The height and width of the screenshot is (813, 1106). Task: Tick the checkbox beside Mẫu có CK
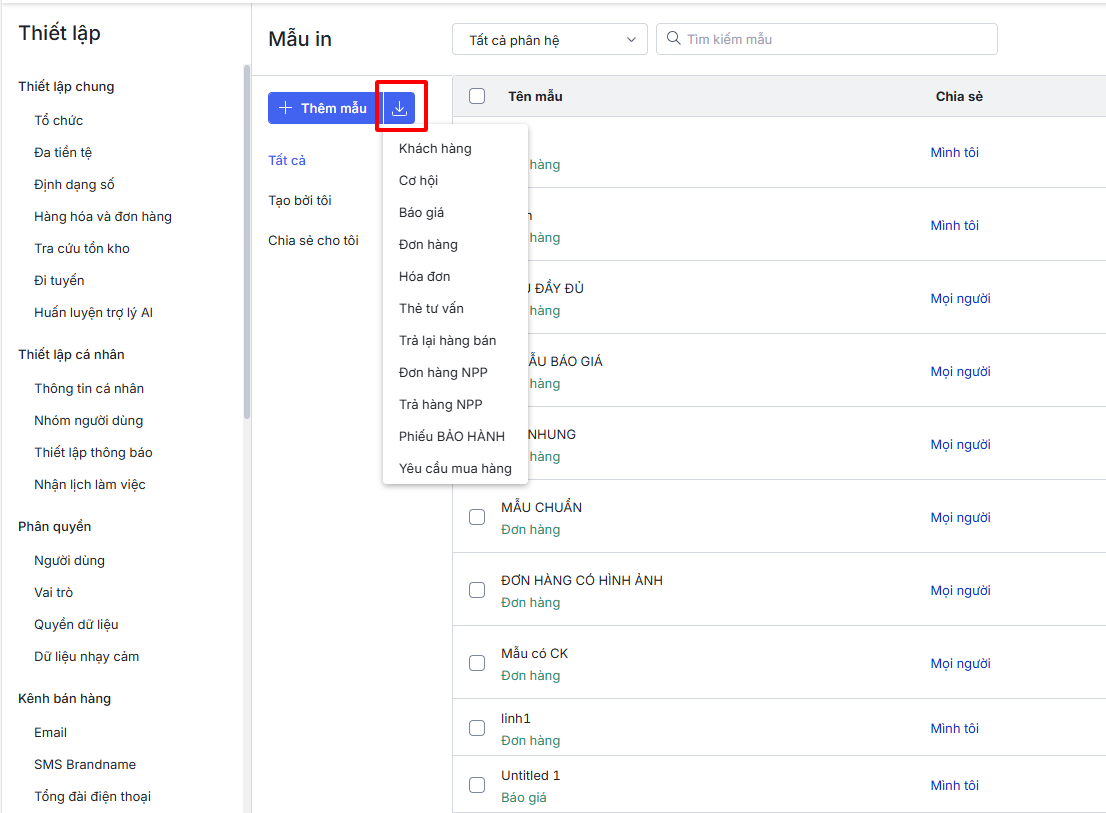(x=477, y=663)
